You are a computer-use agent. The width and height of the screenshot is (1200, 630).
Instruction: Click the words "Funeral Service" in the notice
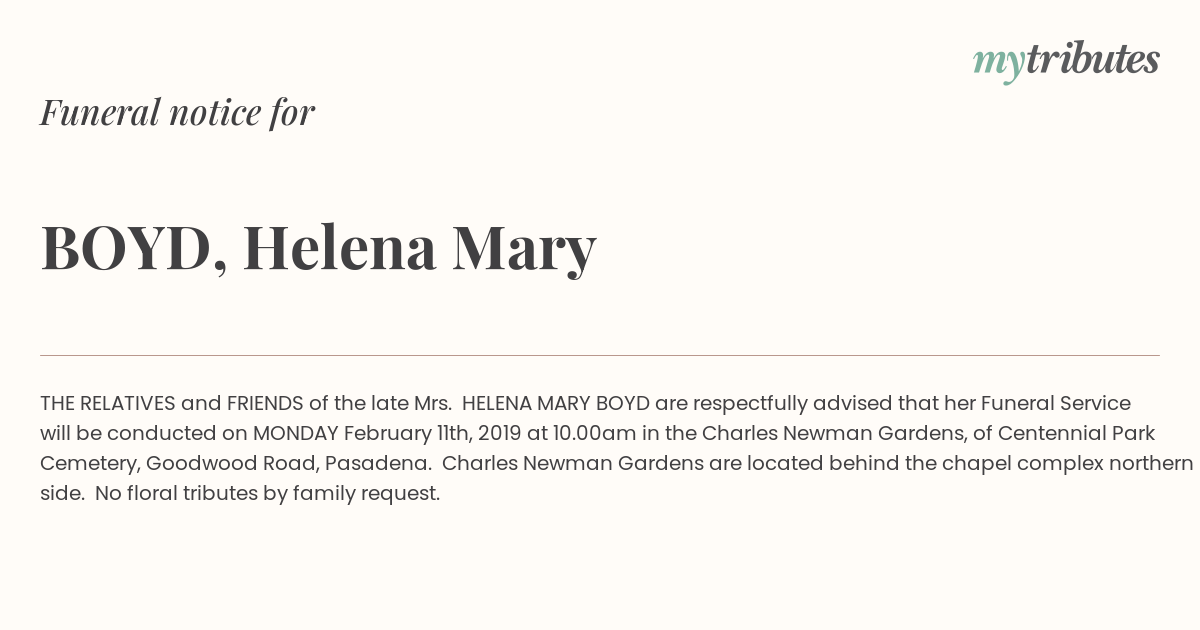[x=1056, y=403]
